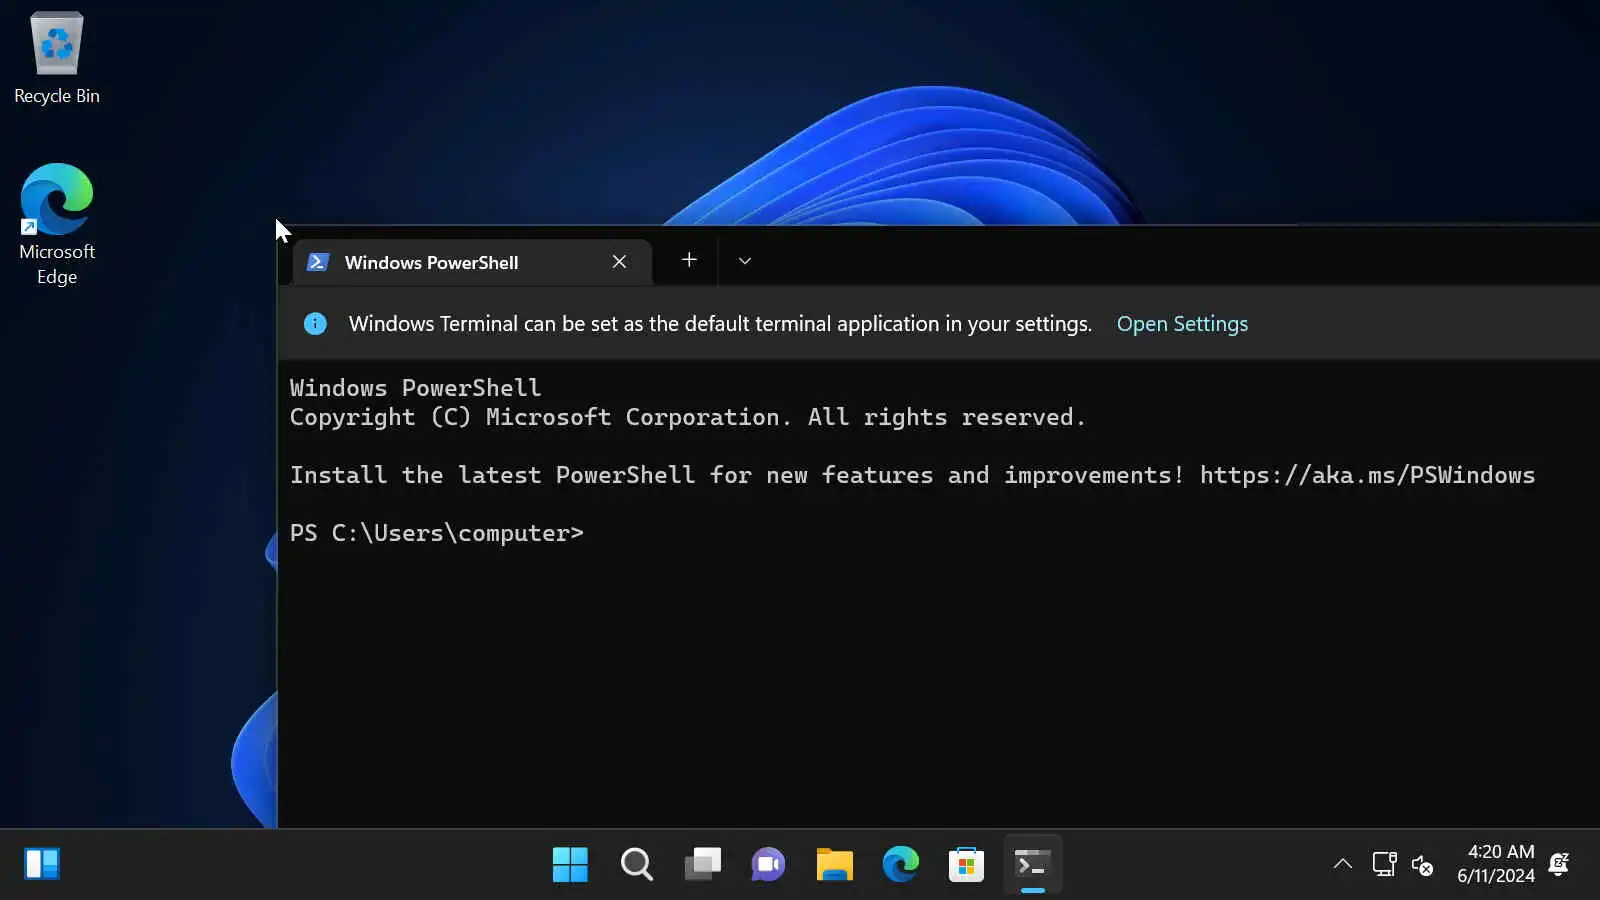Click the Copyright Microsoft Corporation line
The height and width of the screenshot is (900, 1600).
[687, 417]
